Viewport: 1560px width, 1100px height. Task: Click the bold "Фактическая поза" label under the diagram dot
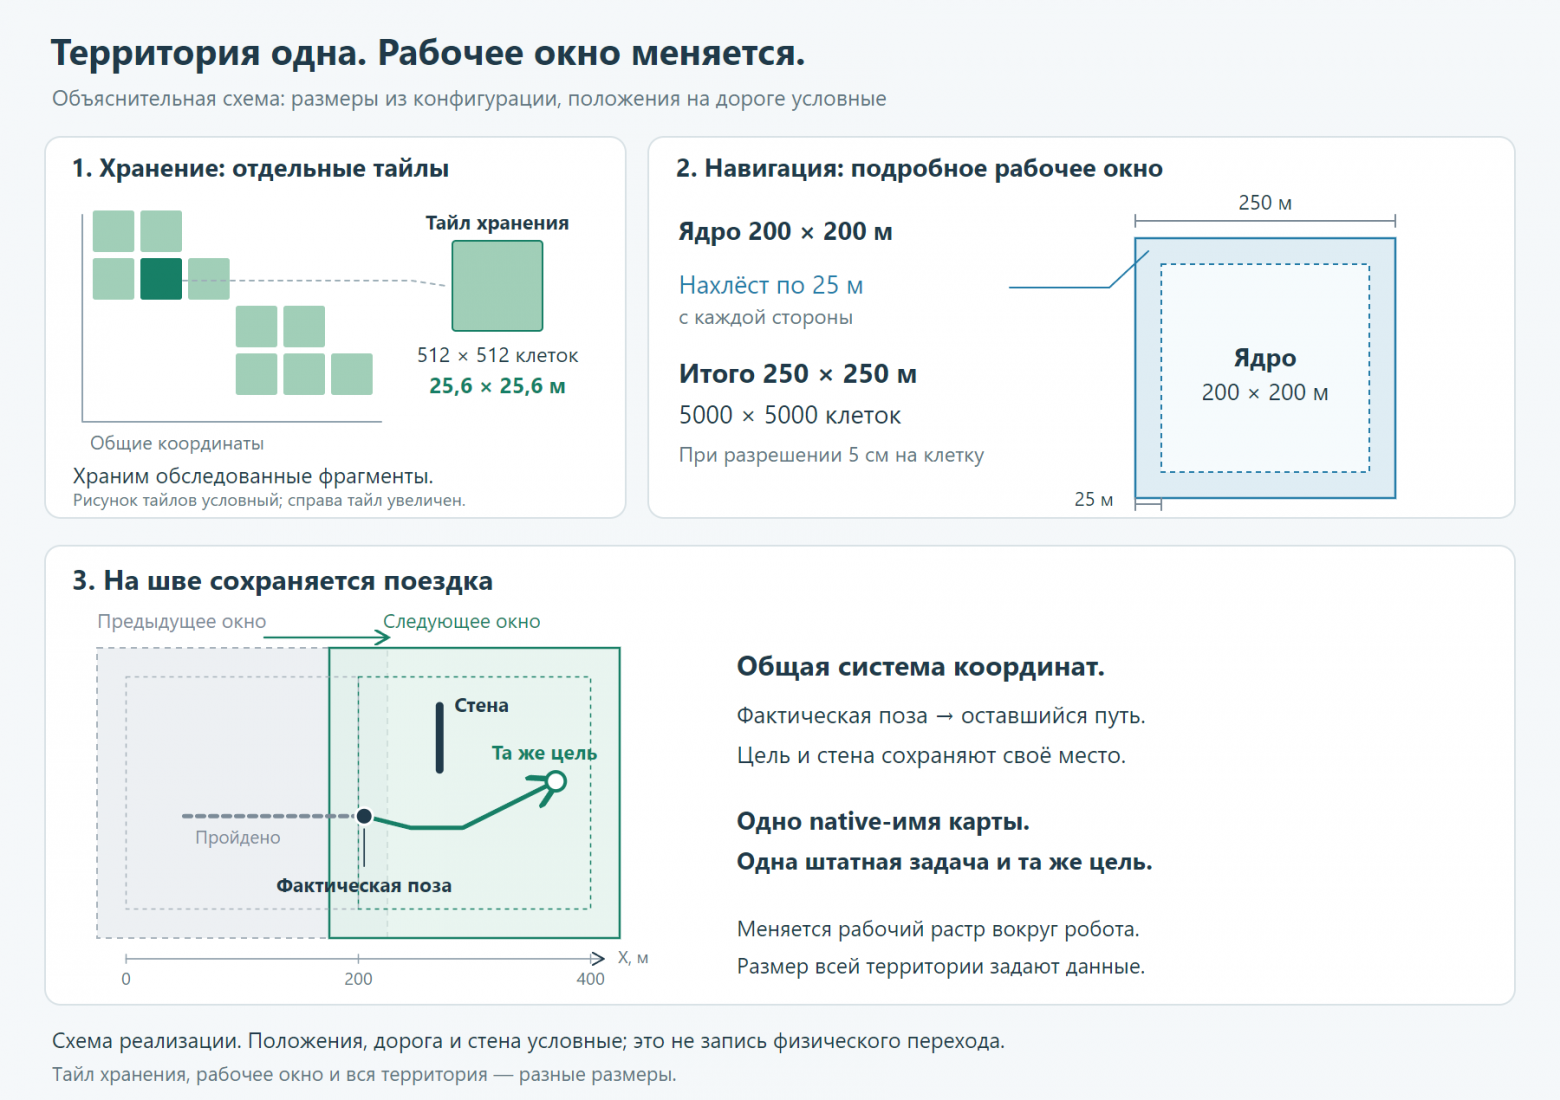pos(364,885)
